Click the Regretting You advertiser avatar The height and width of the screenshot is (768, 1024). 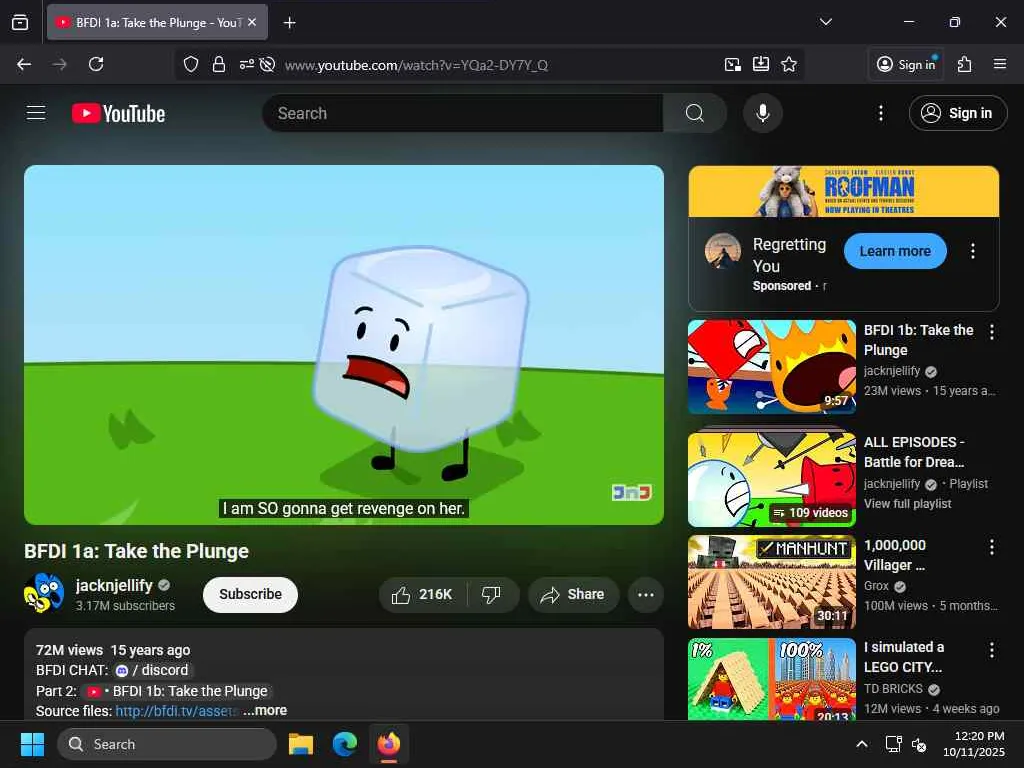pos(722,251)
